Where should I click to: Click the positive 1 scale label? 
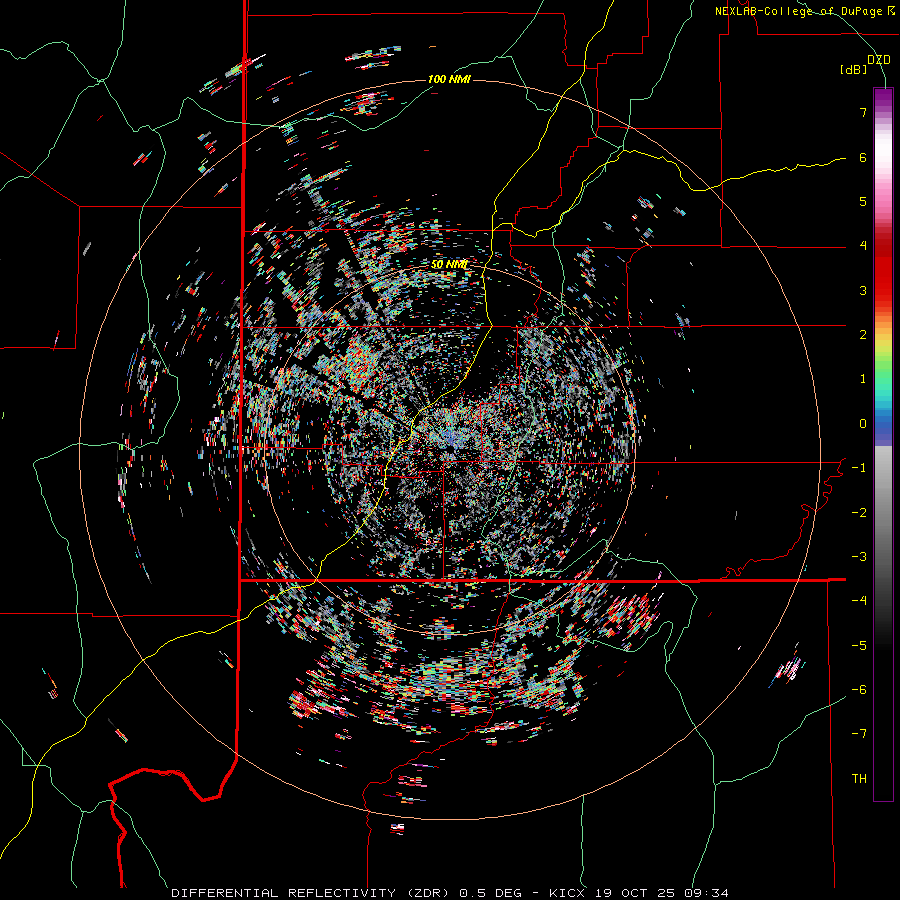863,379
